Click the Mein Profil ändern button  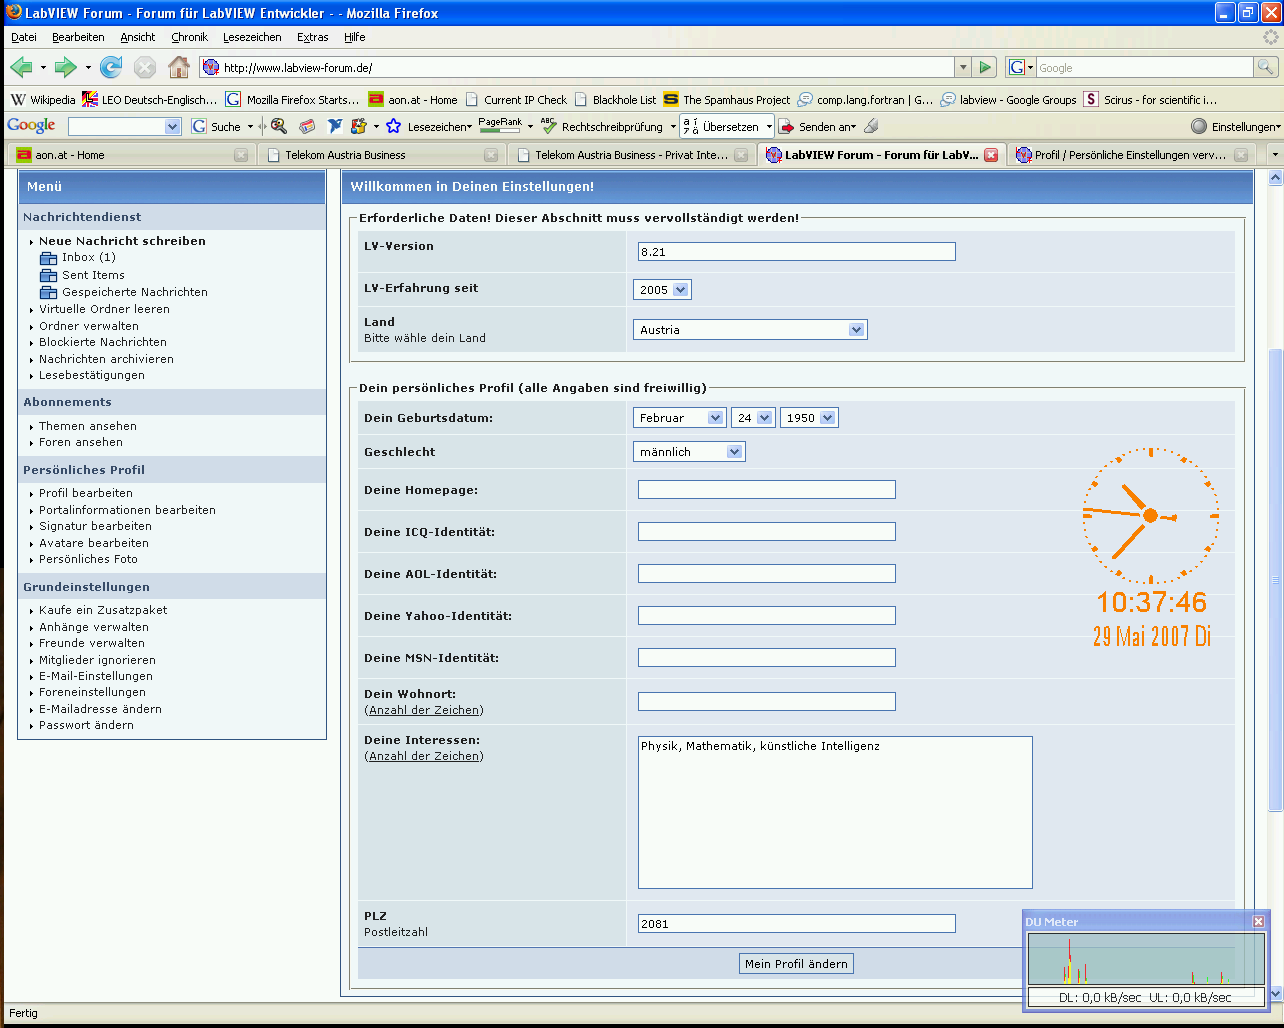coord(796,964)
